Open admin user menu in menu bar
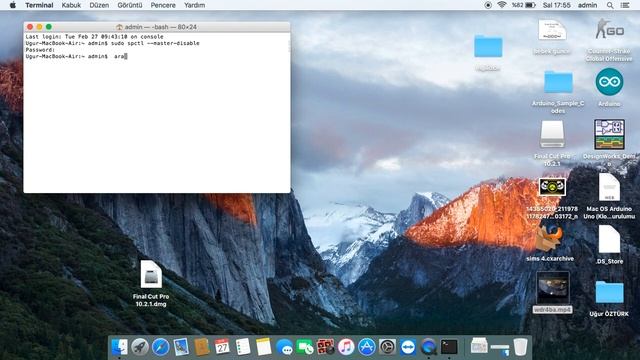The height and width of the screenshot is (360, 640). pyautogui.click(x=587, y=5)
